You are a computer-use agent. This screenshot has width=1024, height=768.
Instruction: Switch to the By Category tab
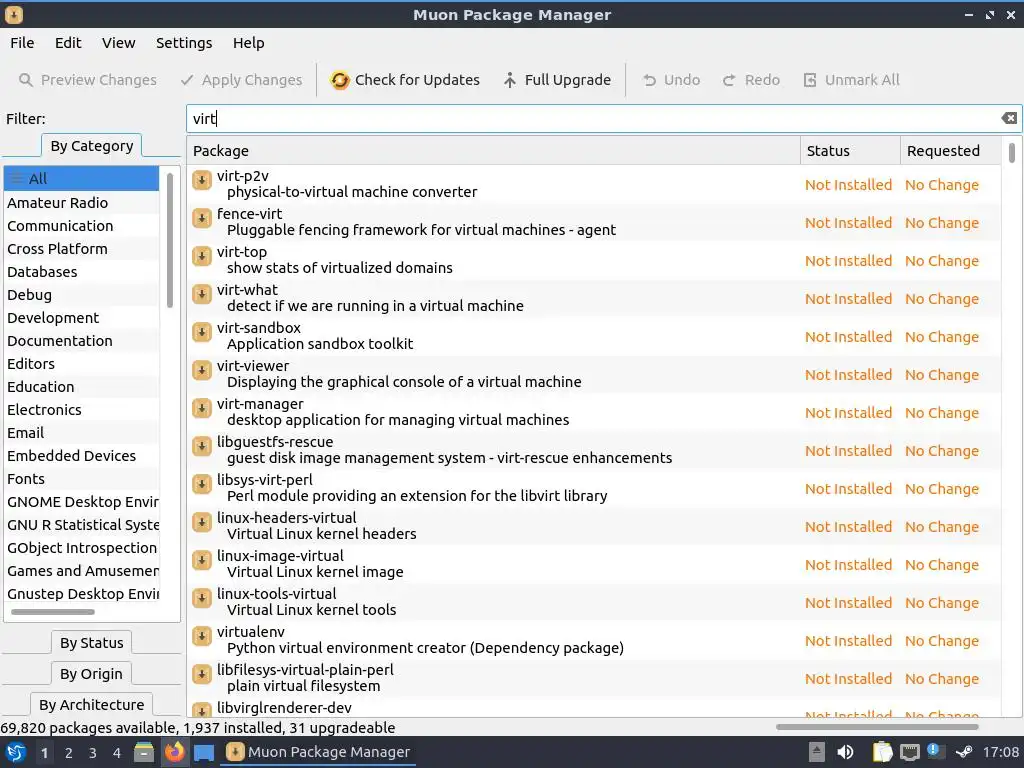click(91, 146)
